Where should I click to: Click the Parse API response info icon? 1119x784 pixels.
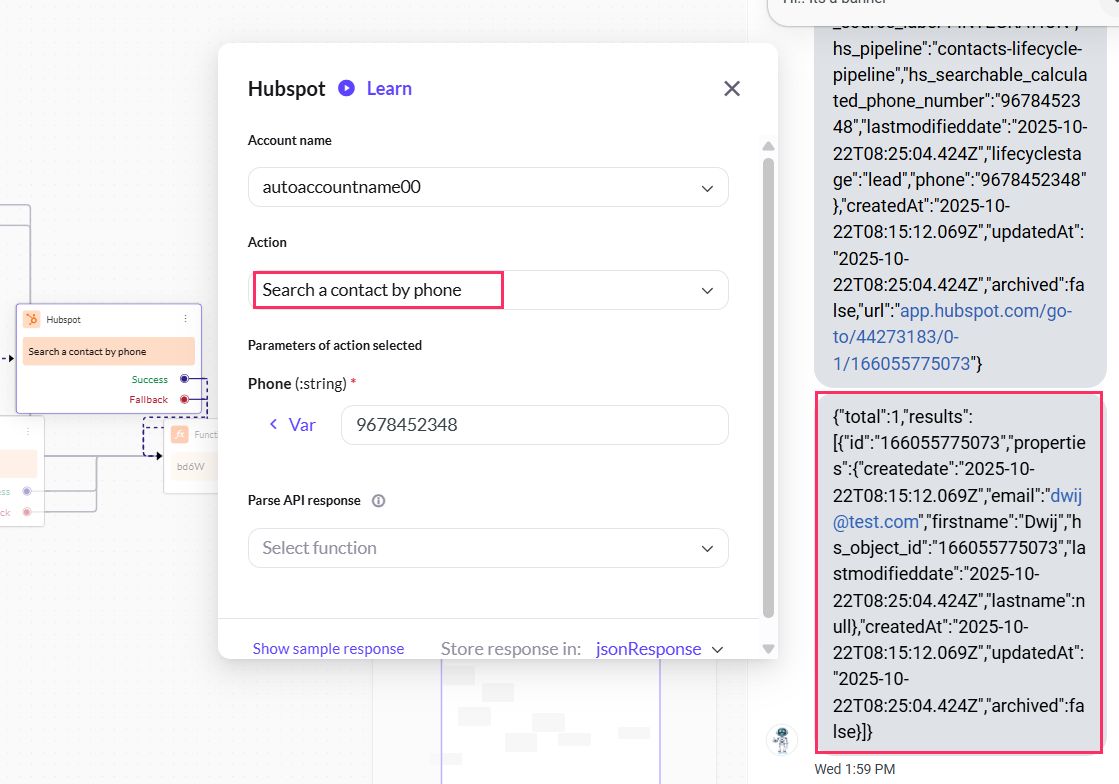point(378,501)
